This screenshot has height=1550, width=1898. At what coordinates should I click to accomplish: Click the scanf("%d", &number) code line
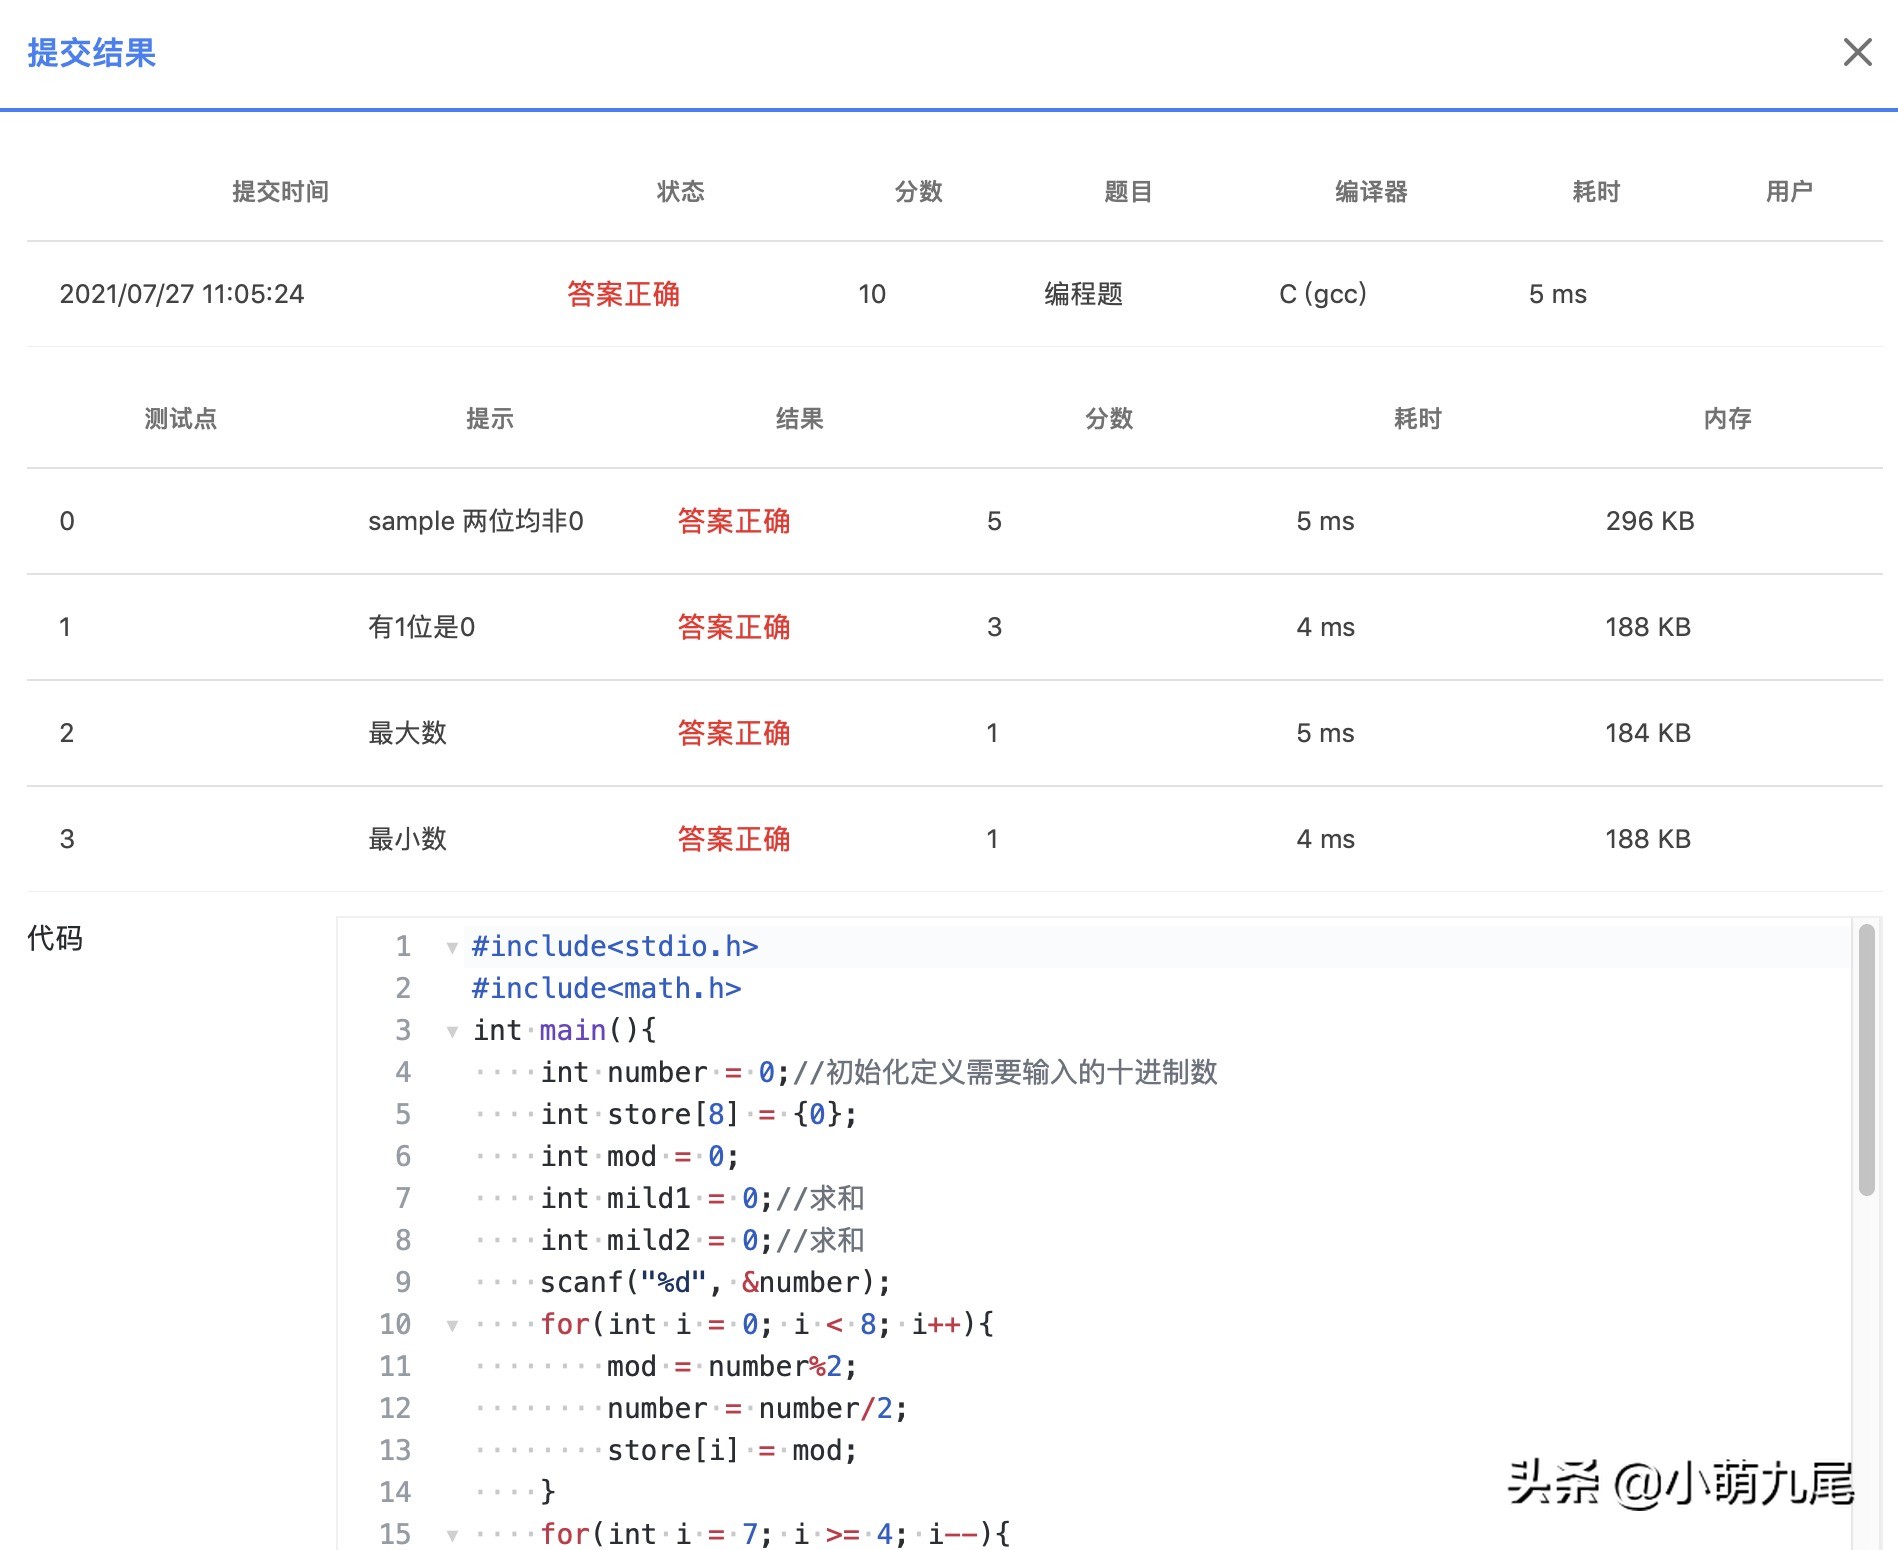715,1282
